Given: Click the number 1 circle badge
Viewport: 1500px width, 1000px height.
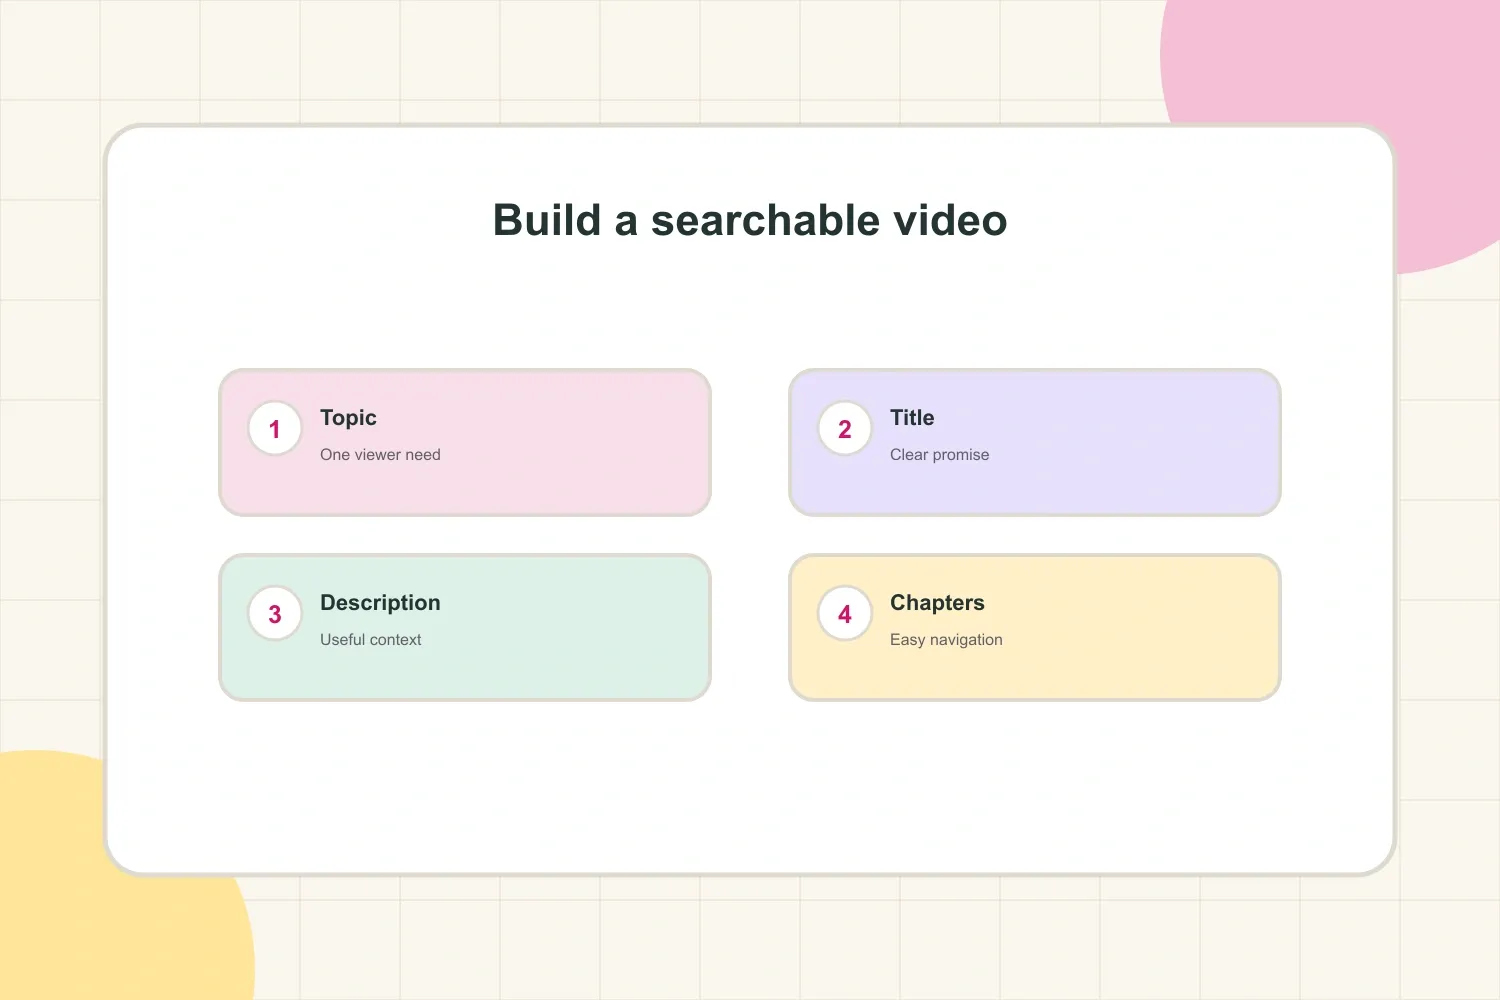Looking at the screenshot, I should 275,429.
